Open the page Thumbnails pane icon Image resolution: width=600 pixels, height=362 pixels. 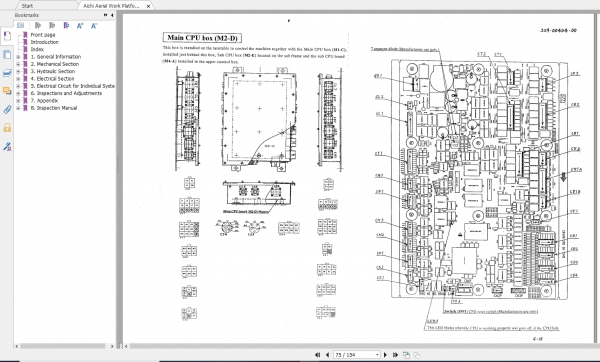[x=7, y=55]
